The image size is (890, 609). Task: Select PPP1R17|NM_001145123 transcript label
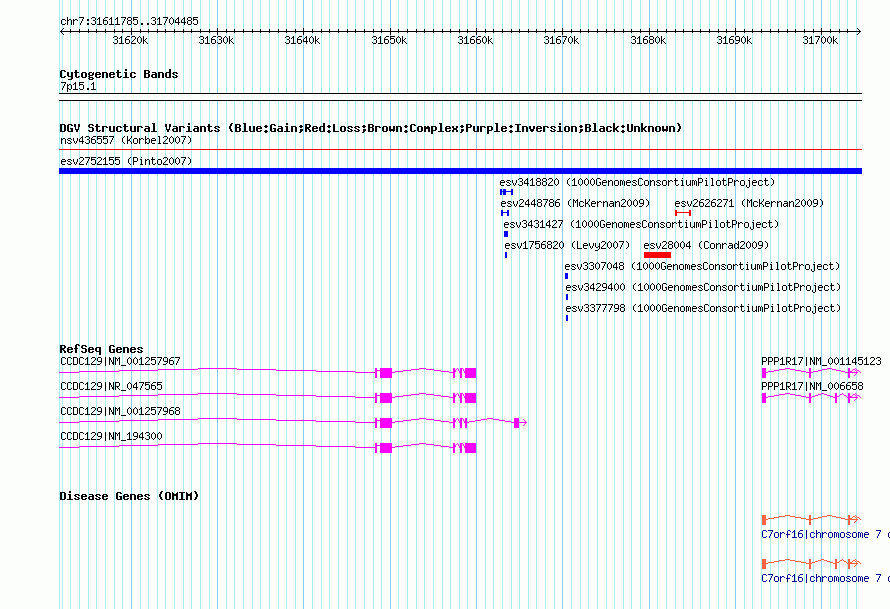pos(821,362)
